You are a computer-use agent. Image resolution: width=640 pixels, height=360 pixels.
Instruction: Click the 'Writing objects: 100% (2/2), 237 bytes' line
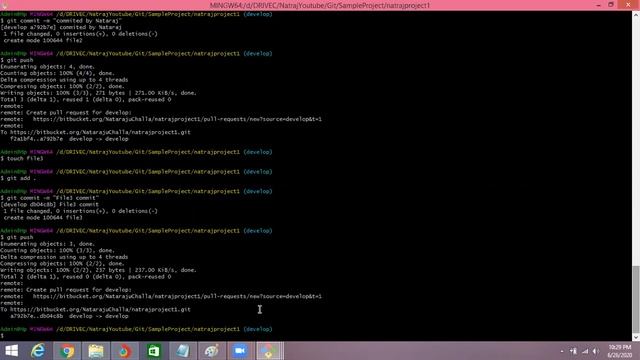(x=98, y=270)
